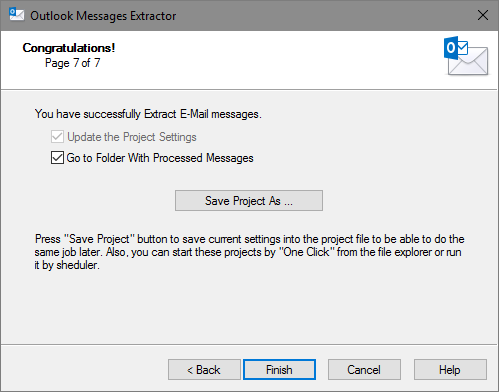Click the grayed Update the Project Settings checkbox
The width and height of the screenshot is (499, 392).
[57, 137]
